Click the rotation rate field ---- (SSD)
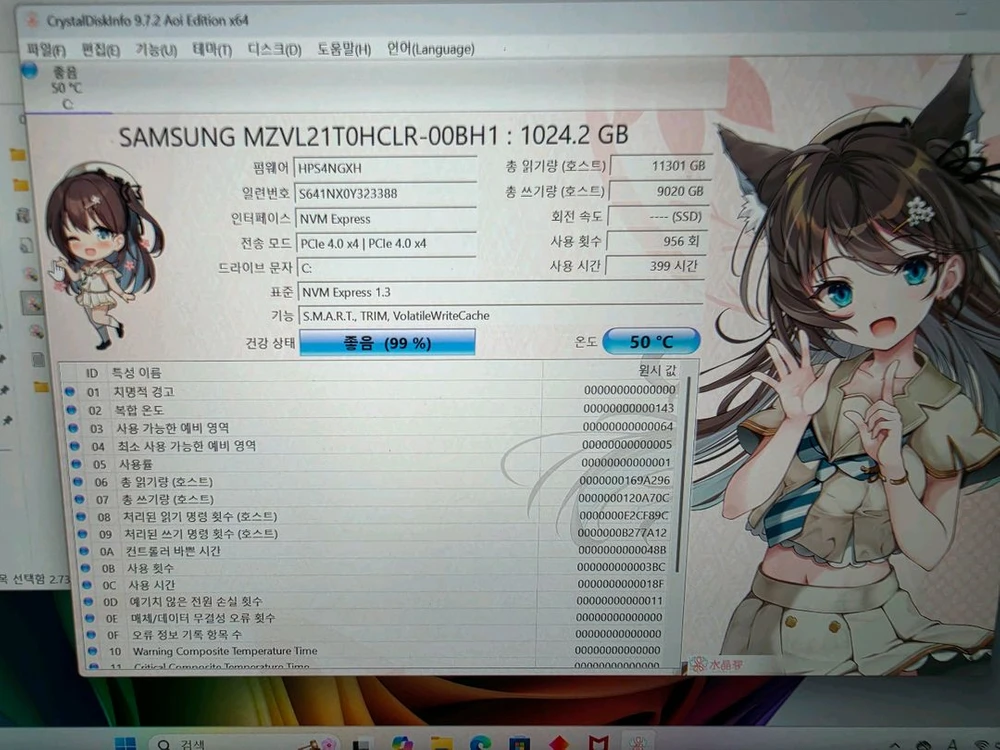Screen dimensions: 1000x750 (656, 217)
